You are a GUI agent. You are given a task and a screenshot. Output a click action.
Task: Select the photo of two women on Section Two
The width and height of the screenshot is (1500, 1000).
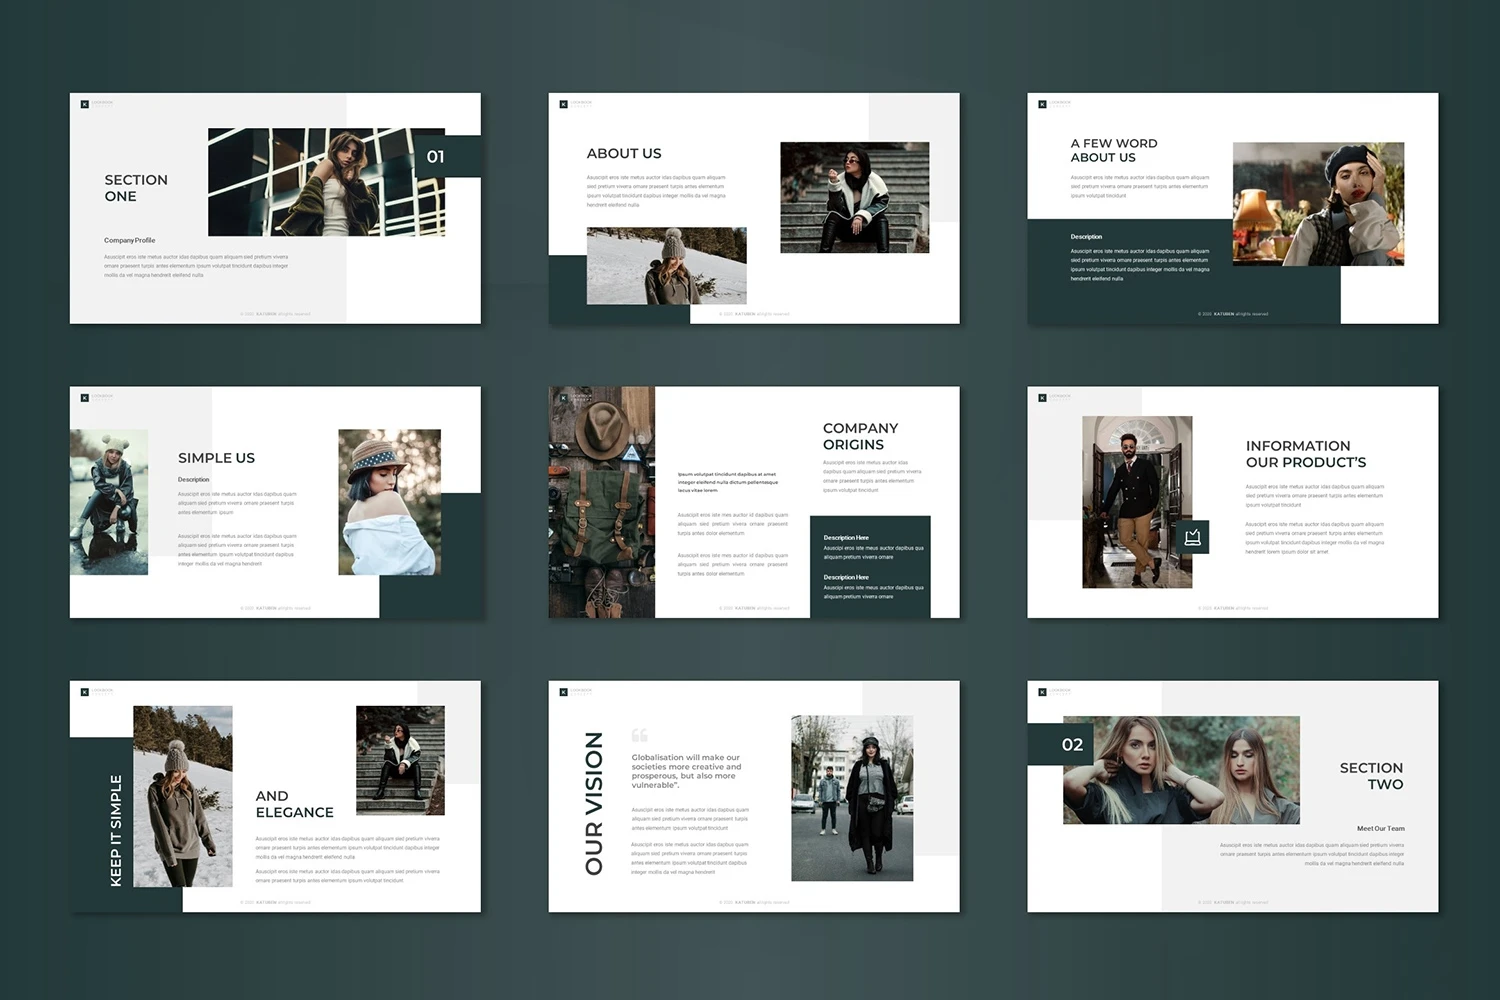click(x=1181, y=770)
